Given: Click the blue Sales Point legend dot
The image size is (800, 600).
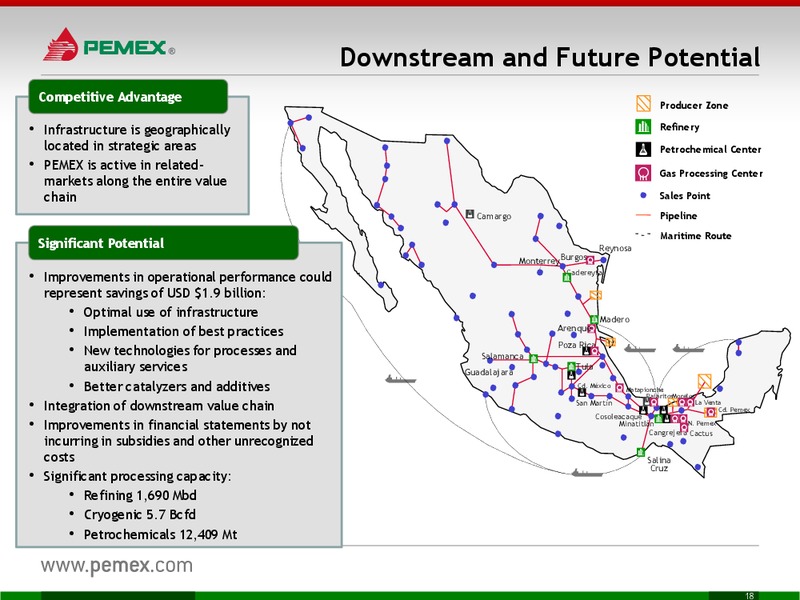Looking at the screenshot, I should (x=643, y=195).
